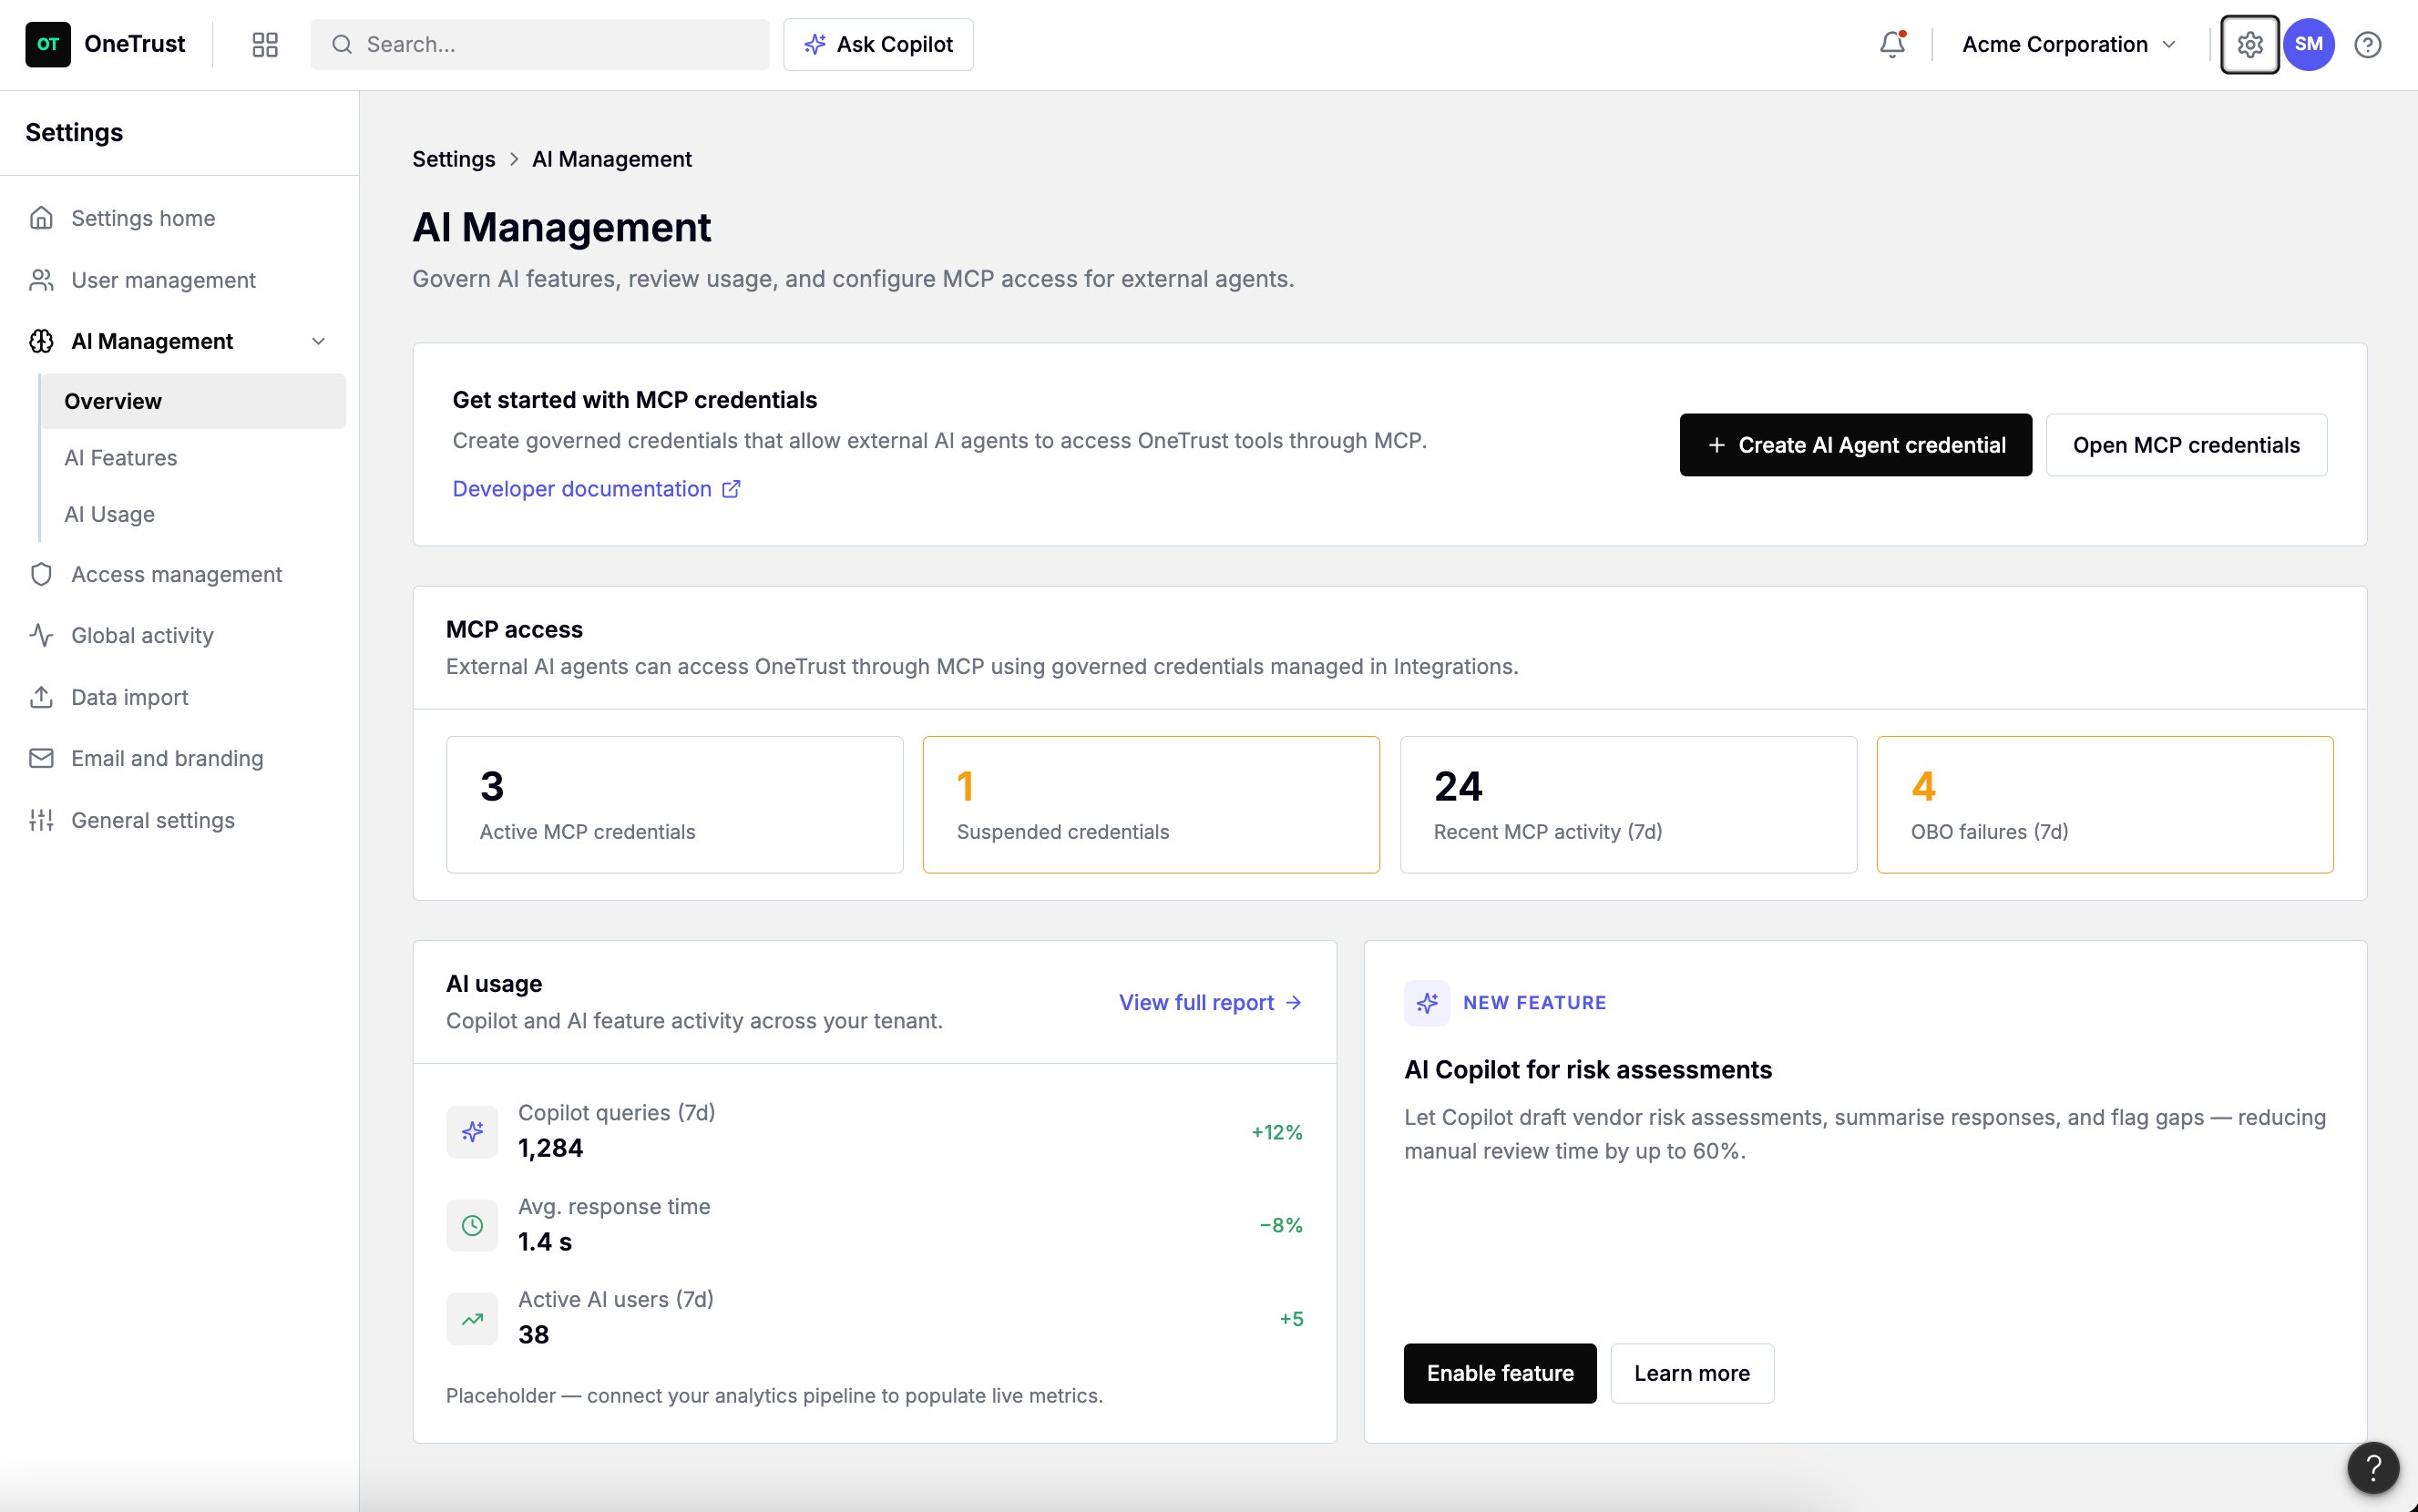The height and width of the screenshot is (1512, 2418).
Task: Click Settings in the breadcrumb
Action: (454, 159)
